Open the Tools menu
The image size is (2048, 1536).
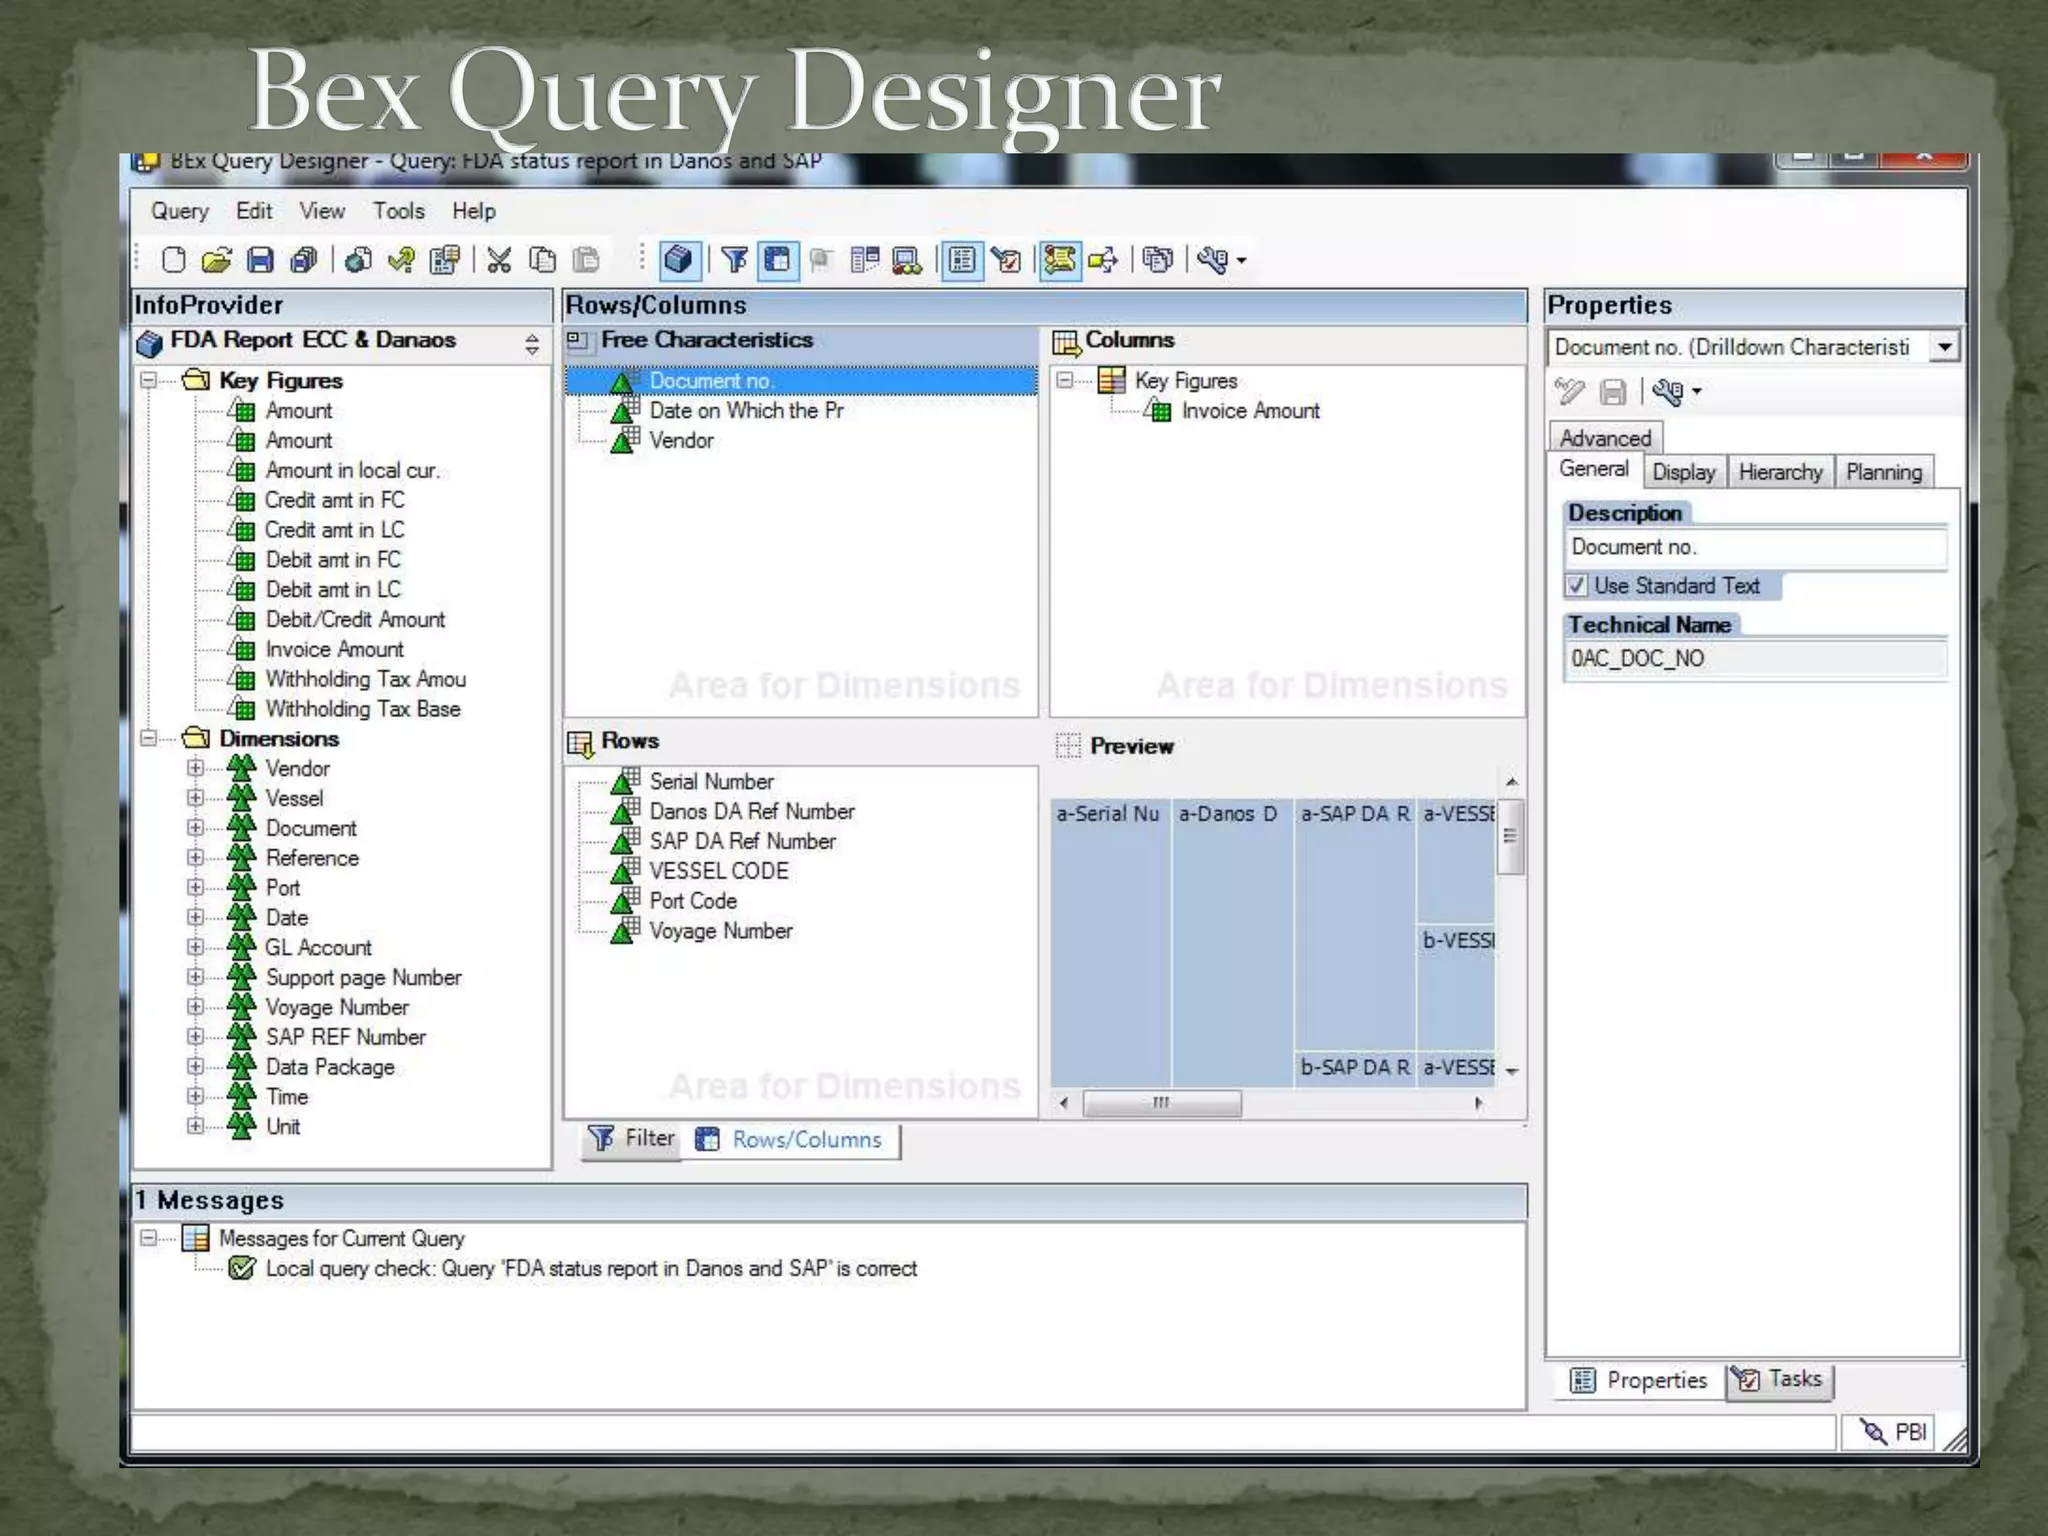pos(398,211)
